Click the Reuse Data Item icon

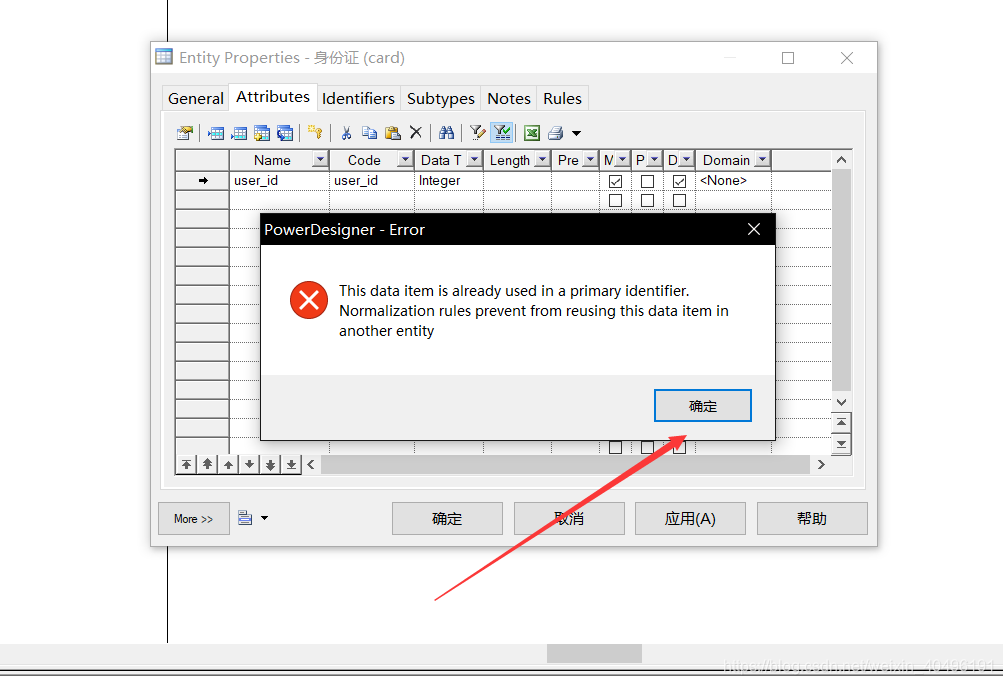tap(285, 133)
